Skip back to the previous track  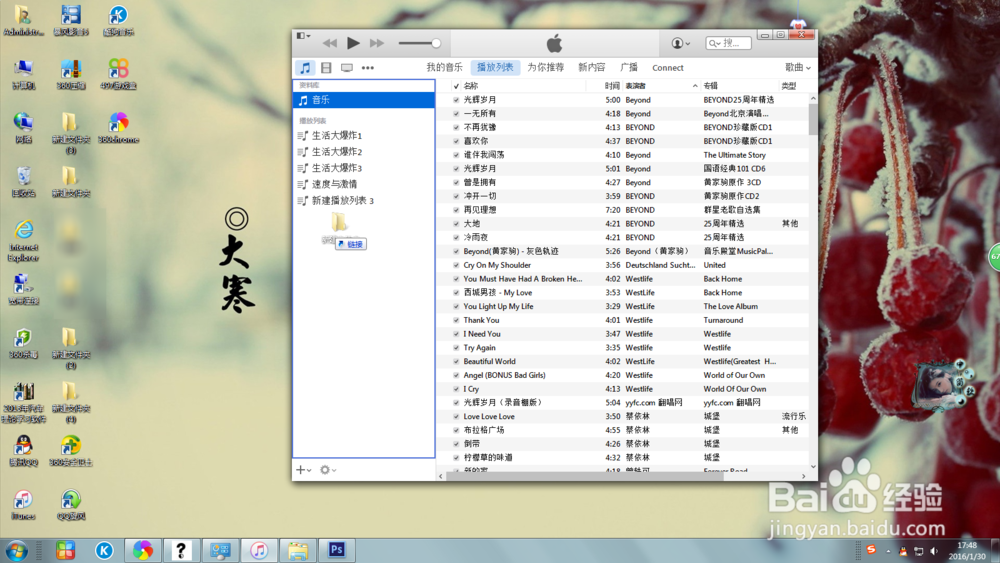click(x=330, y=43)
